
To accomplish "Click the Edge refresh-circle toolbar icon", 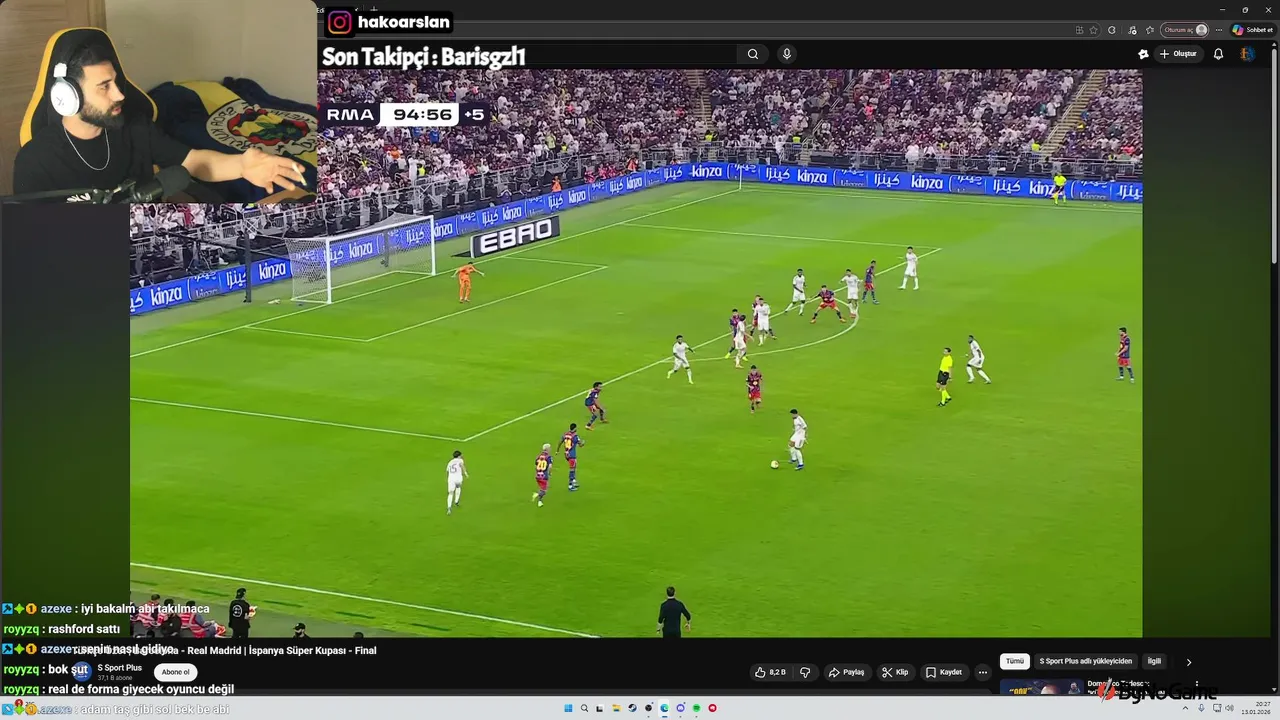I will [1111, 30].
